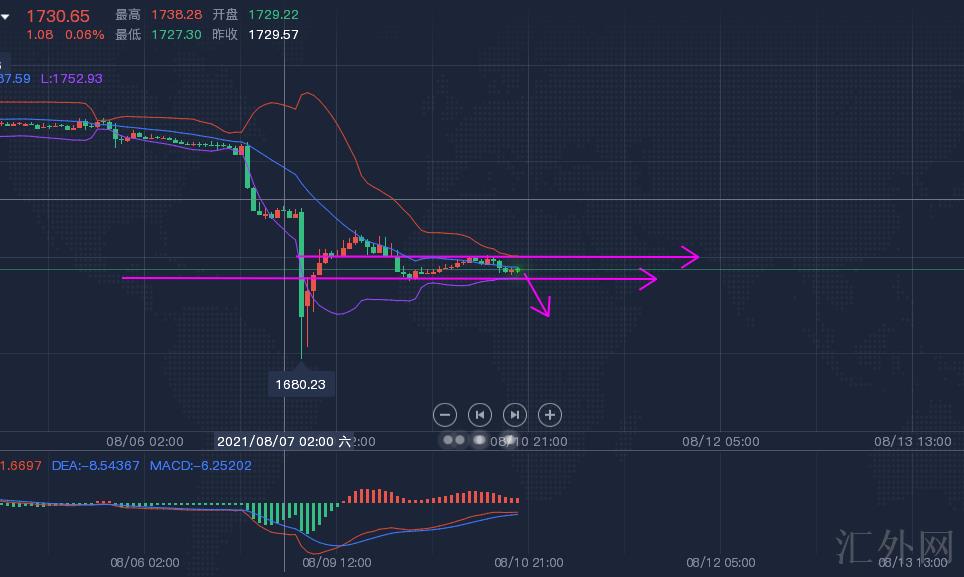Open the symbol dropdown arrow beside price

coord(6,16)
